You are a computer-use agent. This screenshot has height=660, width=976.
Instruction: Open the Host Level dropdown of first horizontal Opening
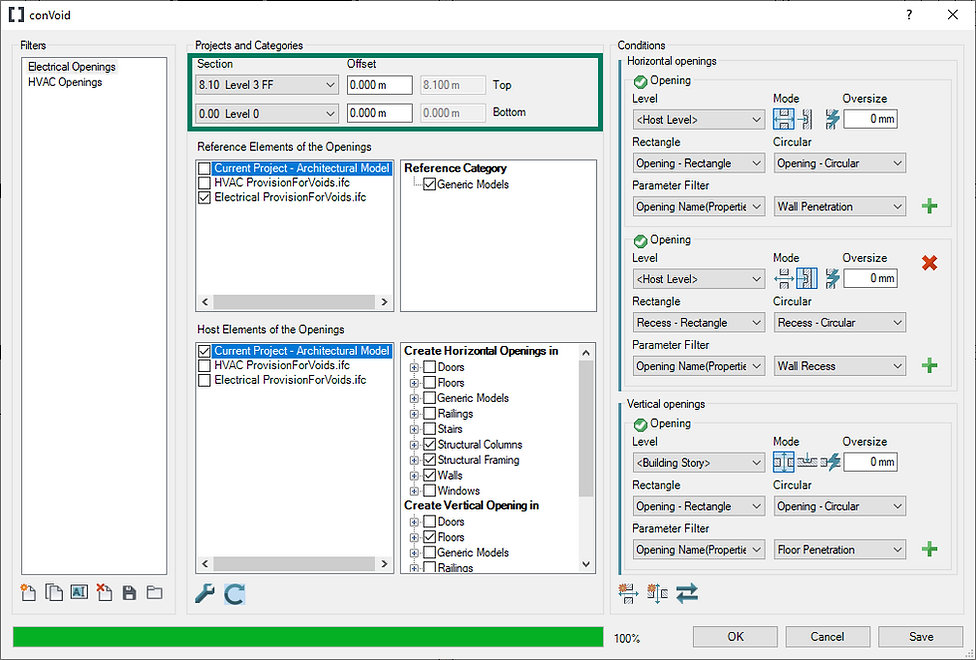point(698,120)
